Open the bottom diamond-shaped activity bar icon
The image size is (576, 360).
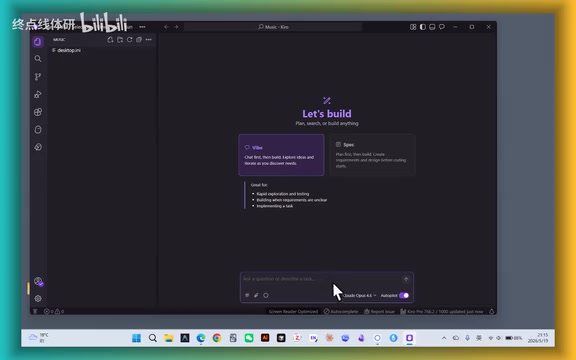pyautogui.click(x=37, y=147)
